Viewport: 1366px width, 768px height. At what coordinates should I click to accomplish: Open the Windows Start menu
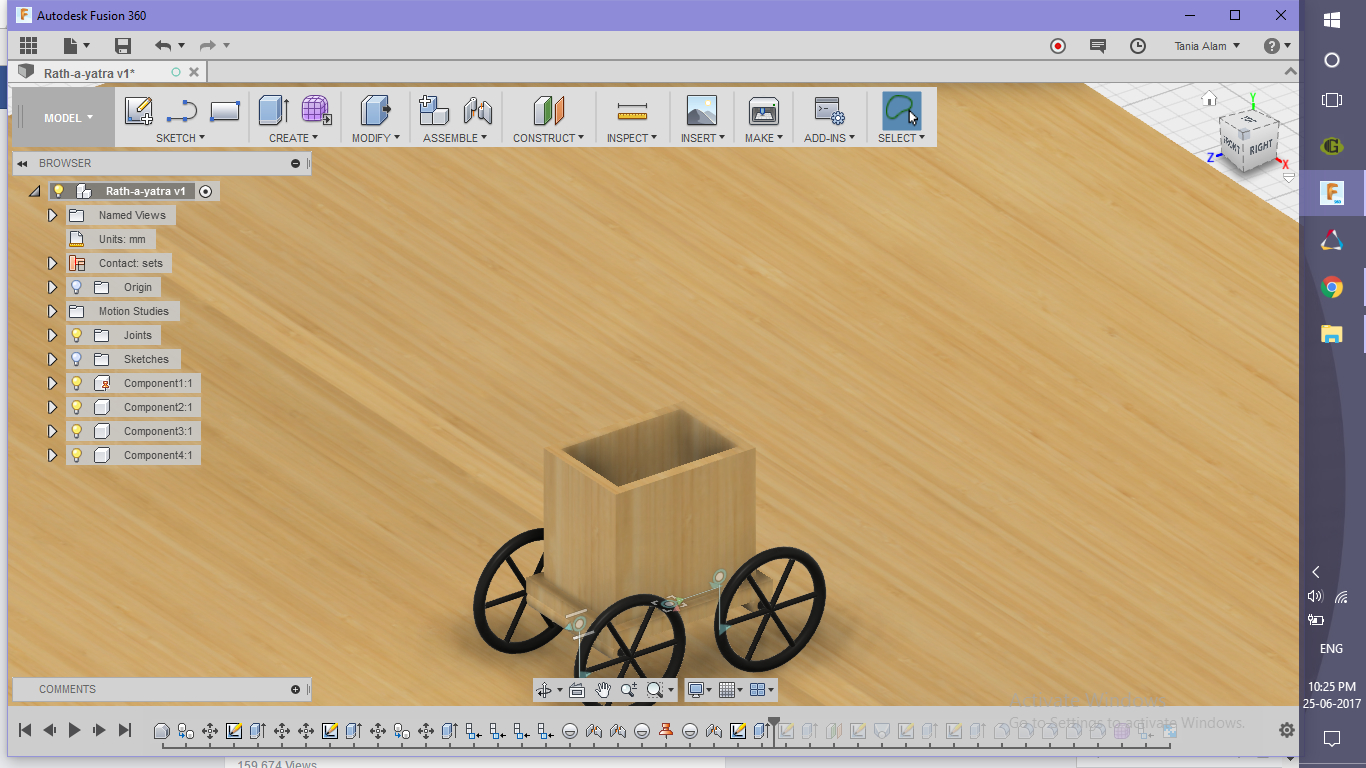click(1332, 19)
